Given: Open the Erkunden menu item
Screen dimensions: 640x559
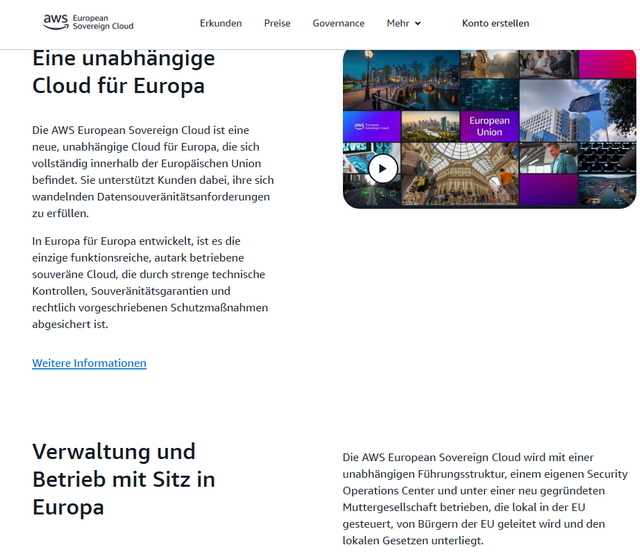Looking at the screenshot, I should (221, 23).
